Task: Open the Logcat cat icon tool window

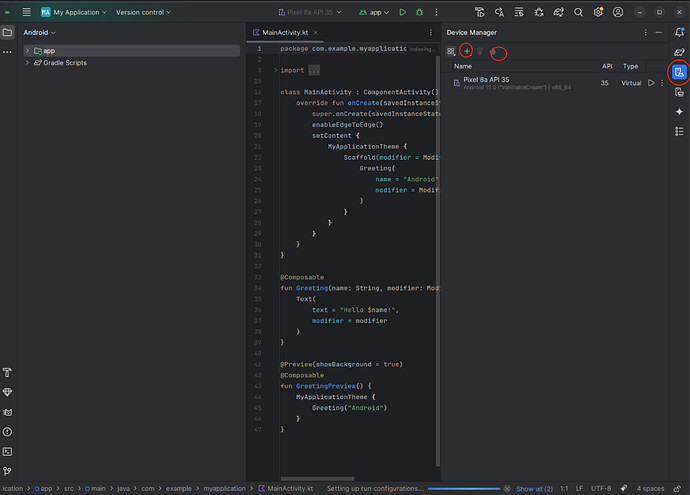Action: tap(7, 412)
